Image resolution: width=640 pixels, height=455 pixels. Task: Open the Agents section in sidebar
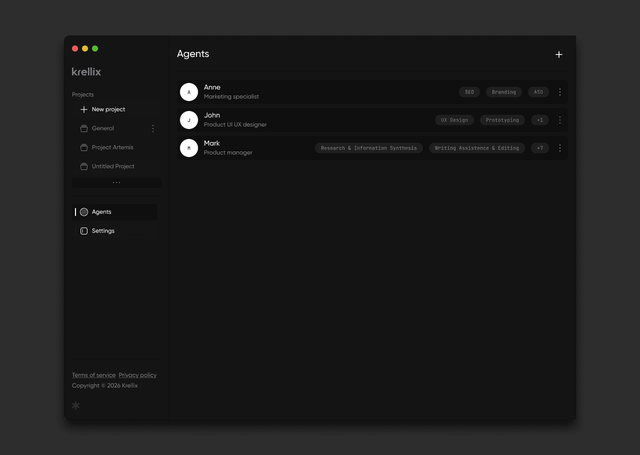click(x=115, y=212)
